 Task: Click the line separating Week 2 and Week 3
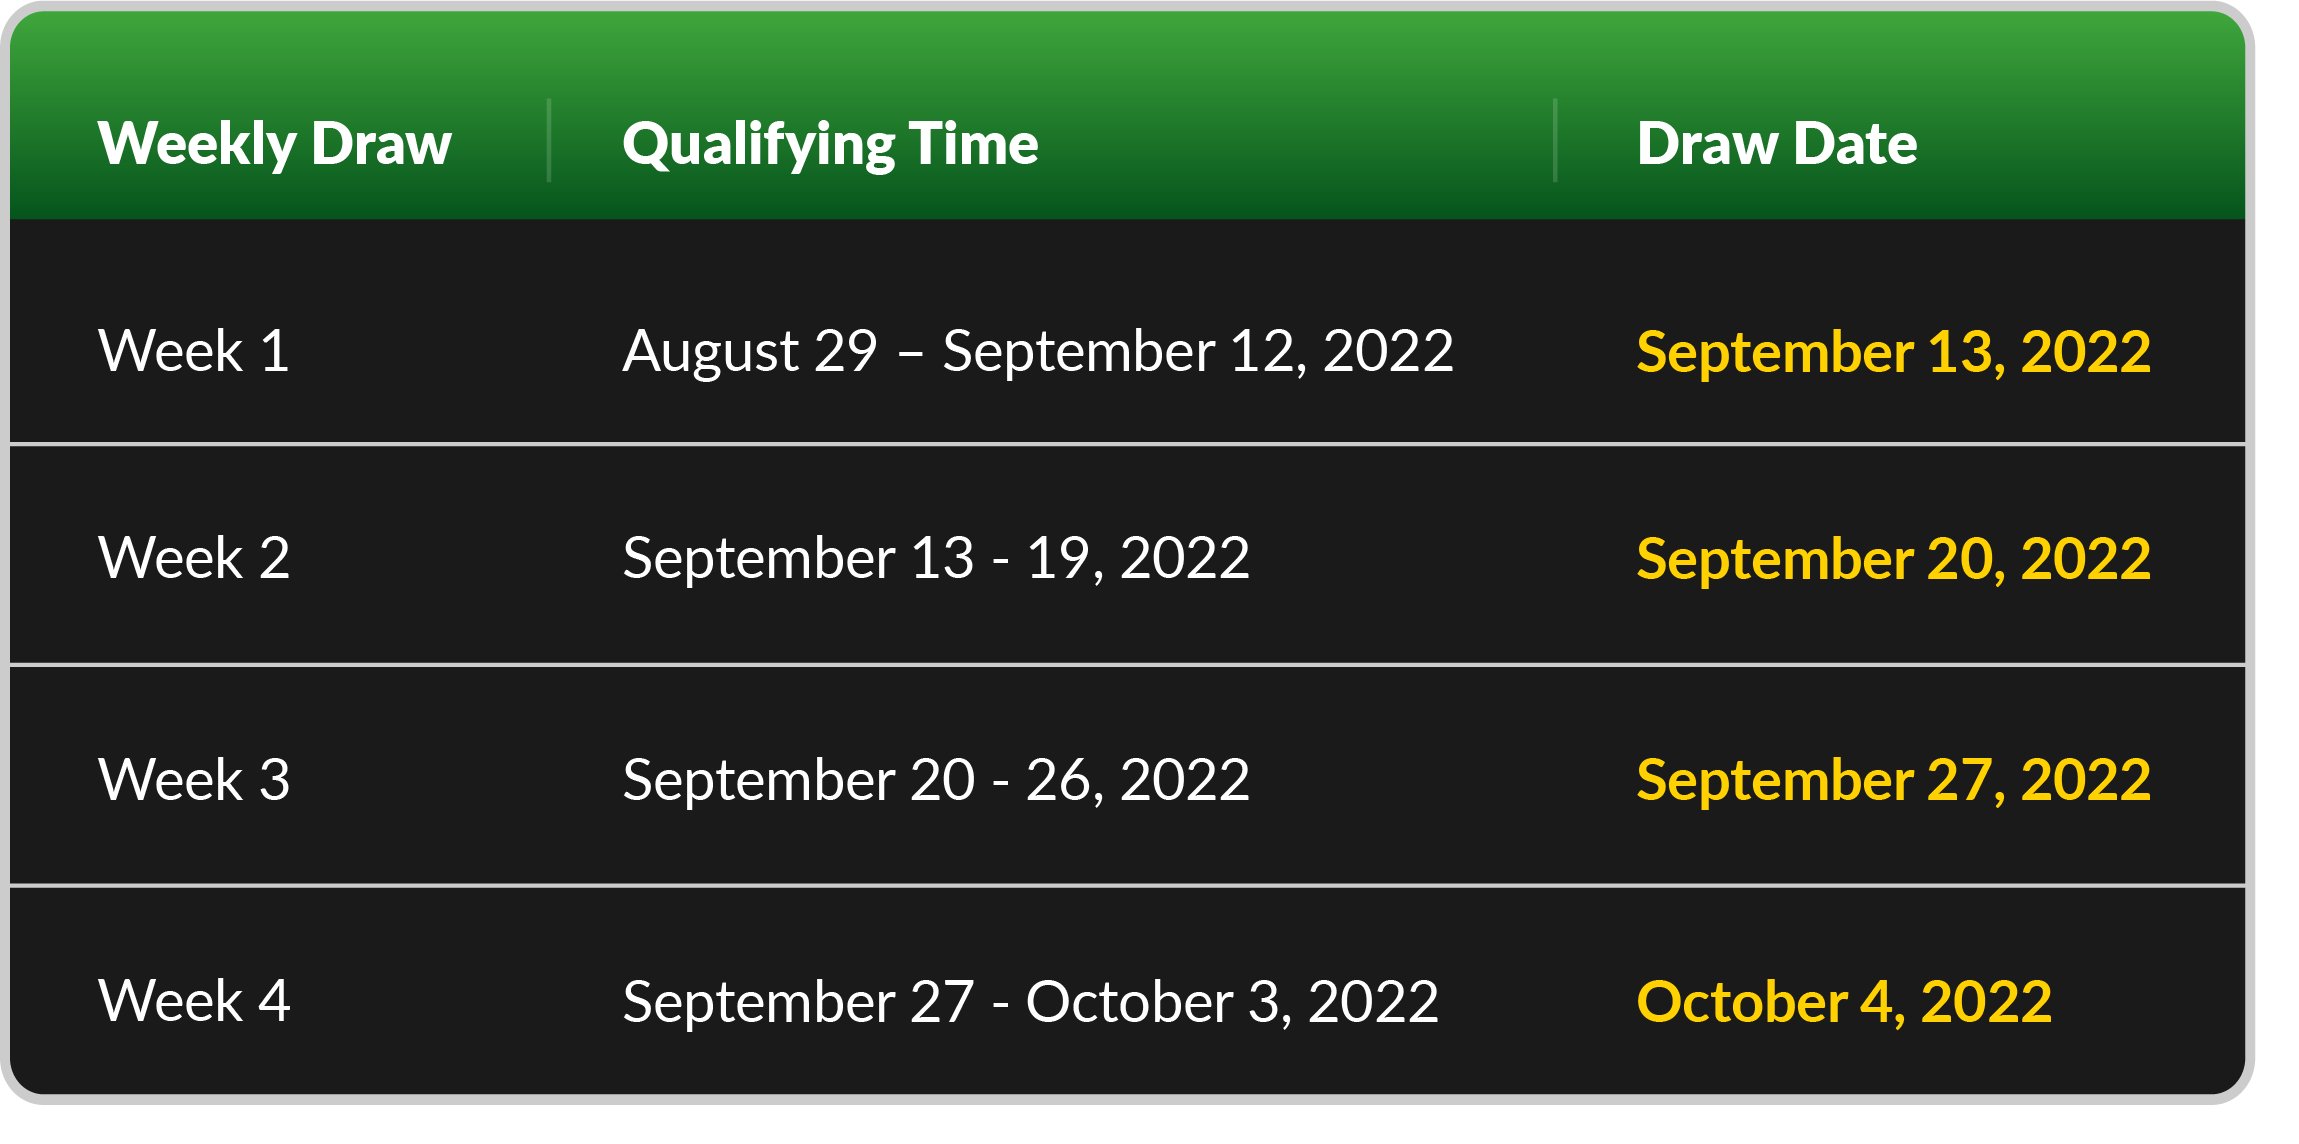(x=1127, y=664)
